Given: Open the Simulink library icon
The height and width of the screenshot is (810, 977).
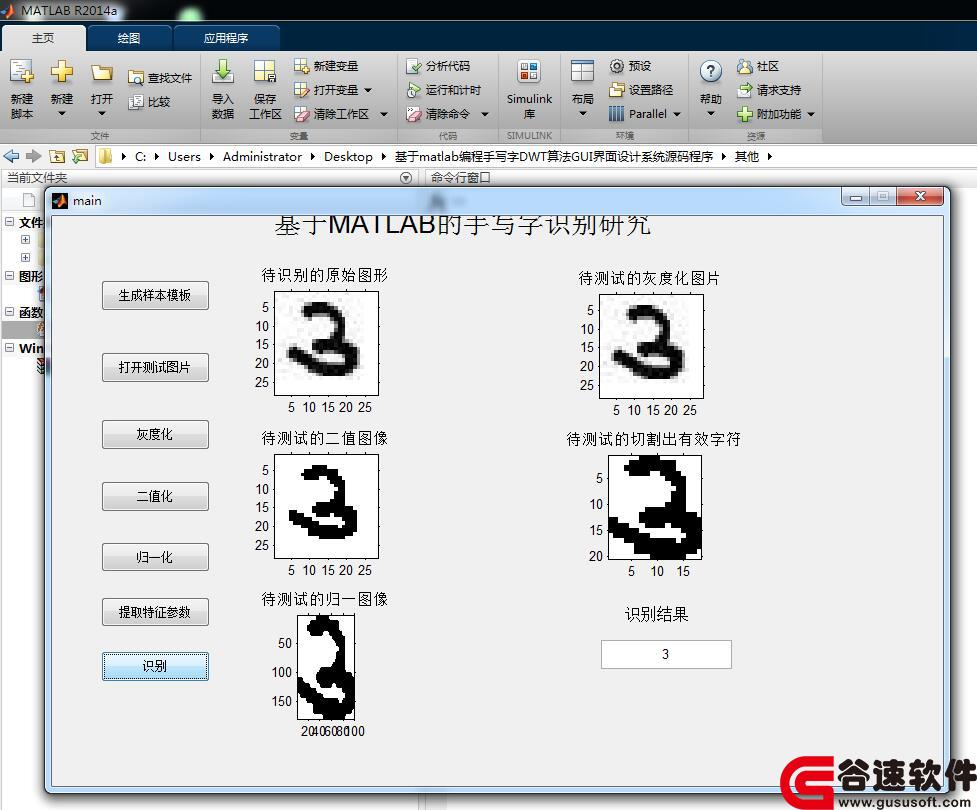Looking at the screenshot, I should pyautogui.click(x=529, y=72).
